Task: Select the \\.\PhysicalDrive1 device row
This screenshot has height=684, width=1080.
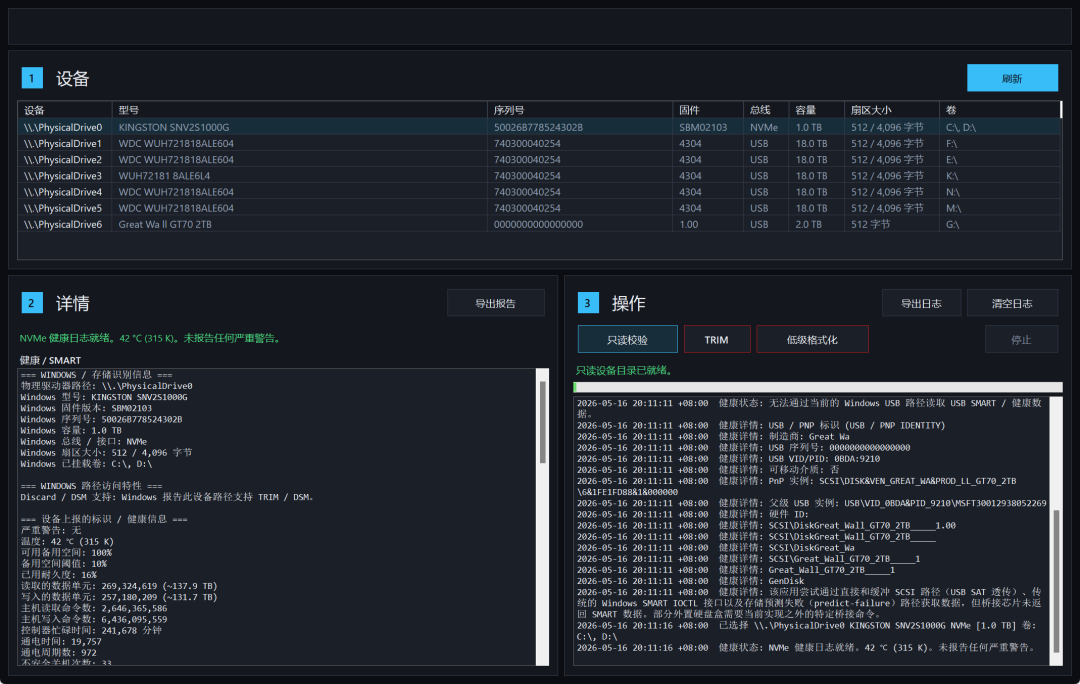Action: point(539,143)
